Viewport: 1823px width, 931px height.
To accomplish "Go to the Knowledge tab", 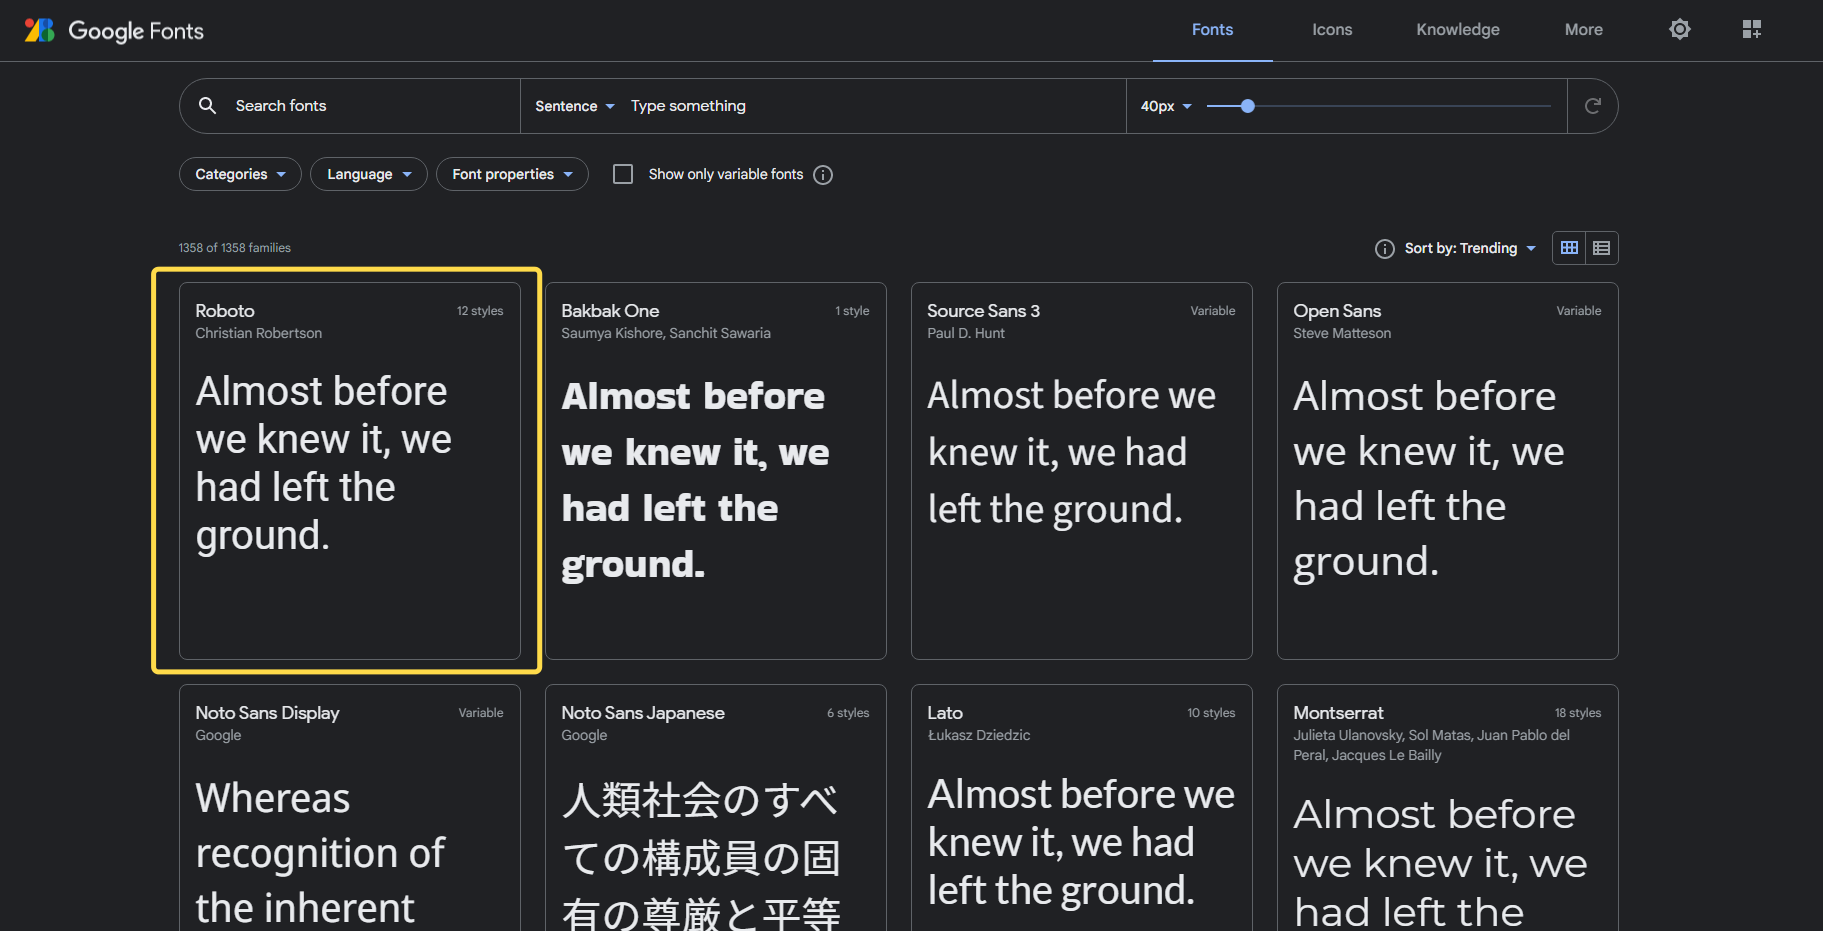I will [1457, 30].
